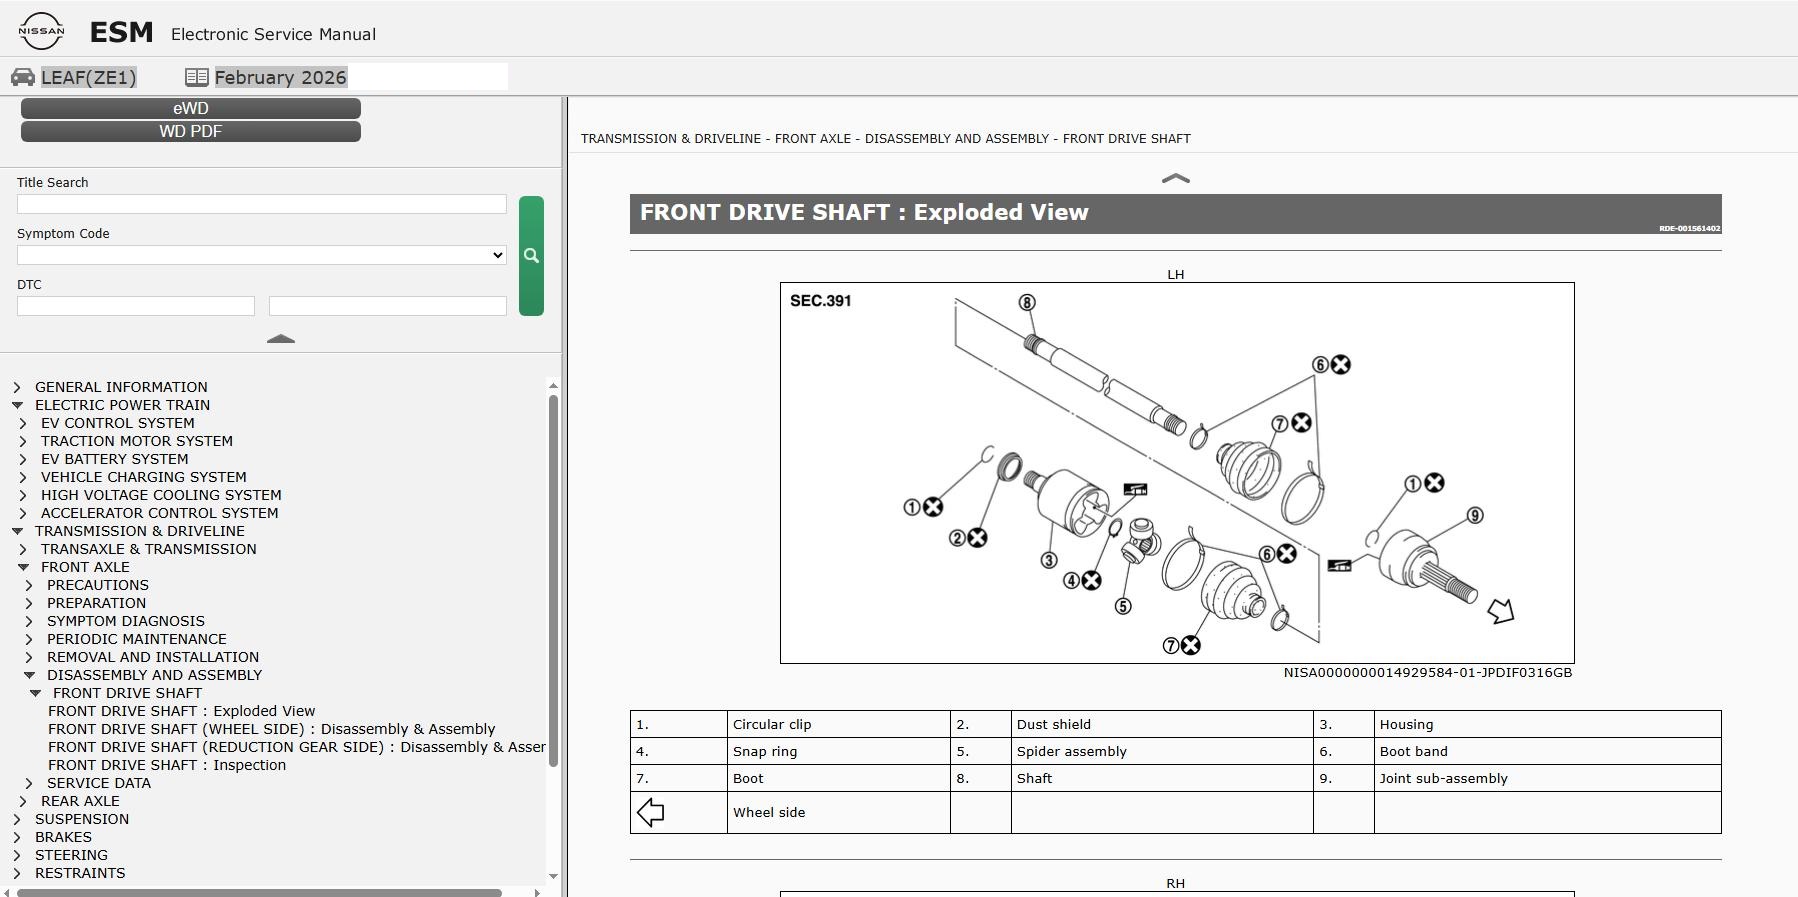Collapse ELECTRIC POWER TRAIN tree node

pos(17,405)
